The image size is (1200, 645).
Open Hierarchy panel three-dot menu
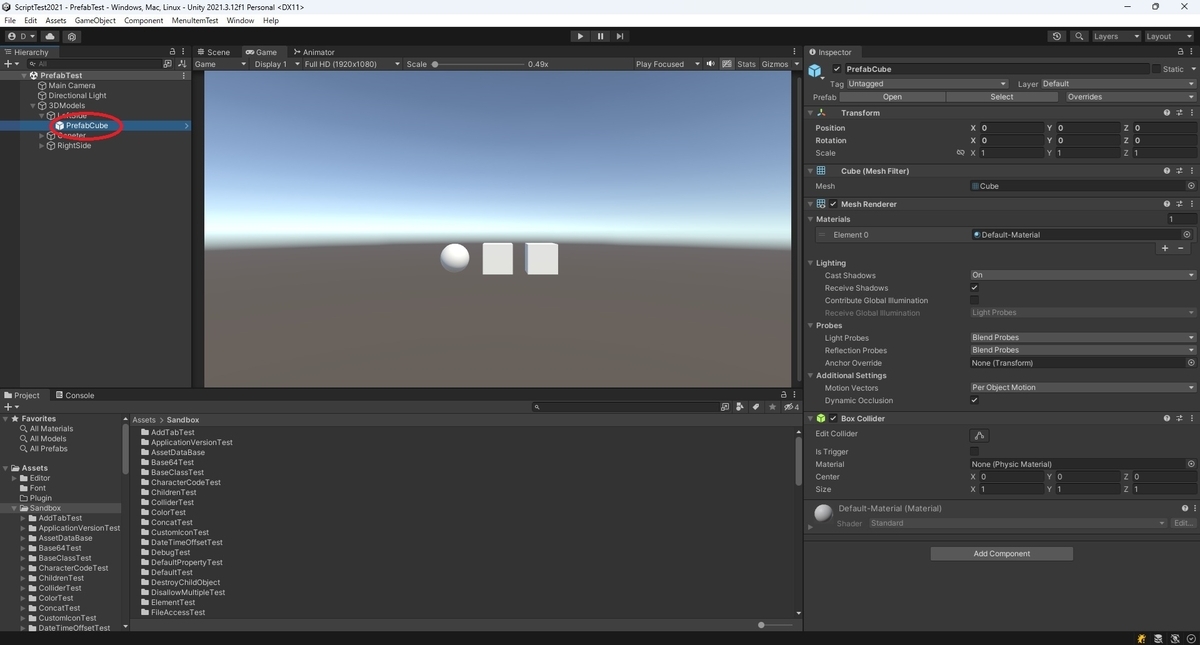(x=185, y=52)
